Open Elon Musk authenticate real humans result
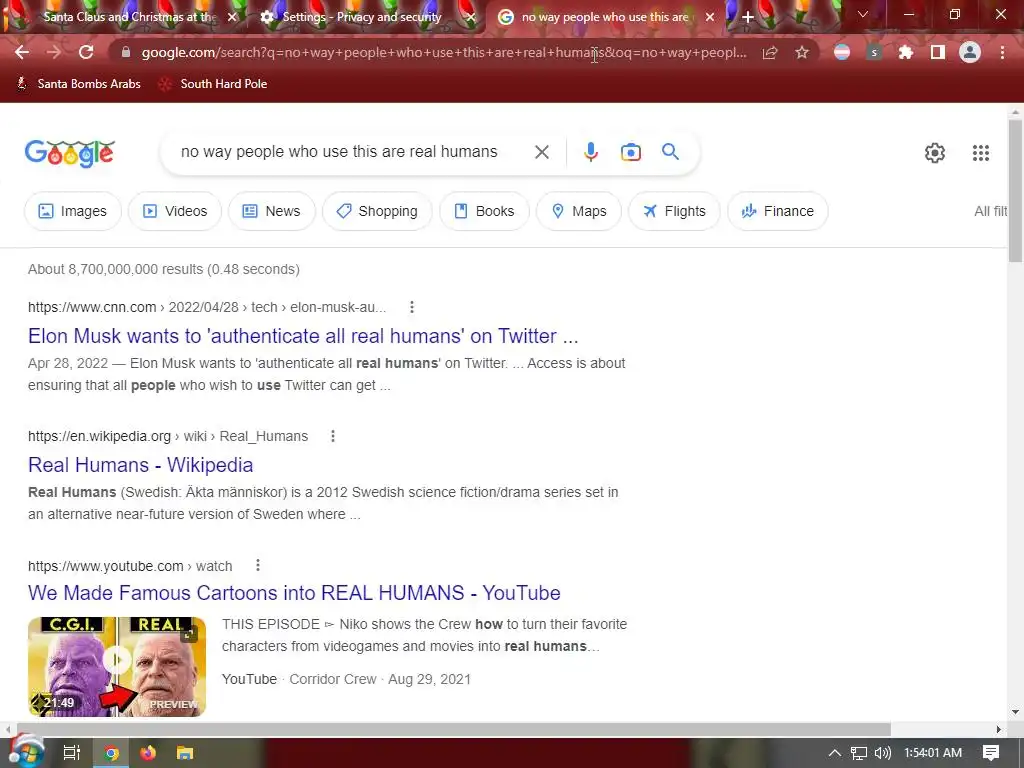Viewport: 1024px width, 768px height. (303, 336)
